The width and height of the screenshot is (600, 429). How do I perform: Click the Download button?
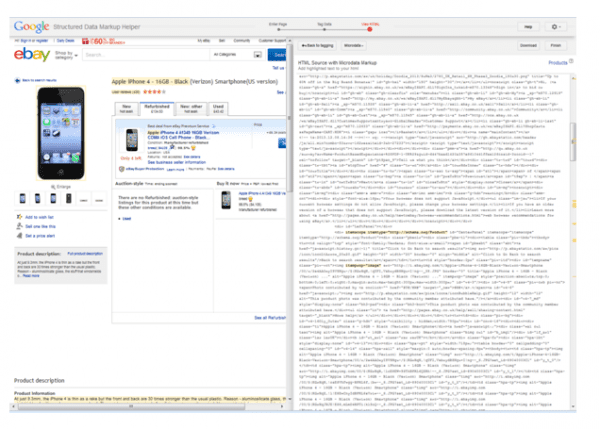pyautogui.click(x=528, y=46)
